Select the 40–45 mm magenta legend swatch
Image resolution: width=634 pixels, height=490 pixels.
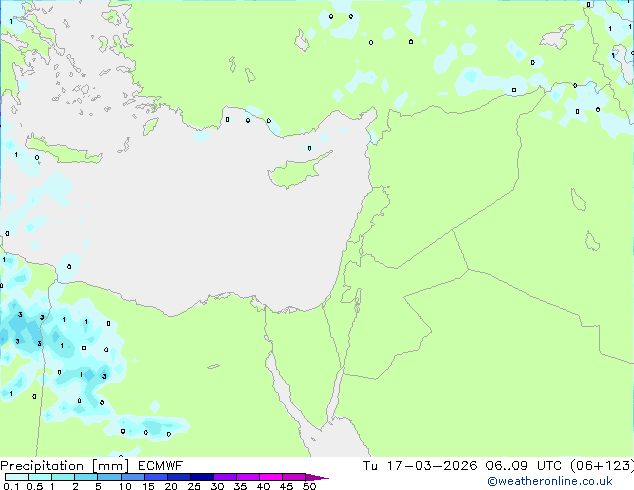[x=271, y=477]
